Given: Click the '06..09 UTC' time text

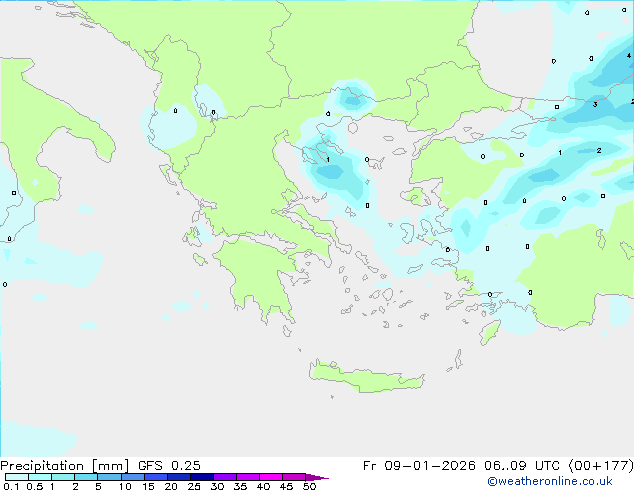Looking at the screenshot, I should pos(522,466).
